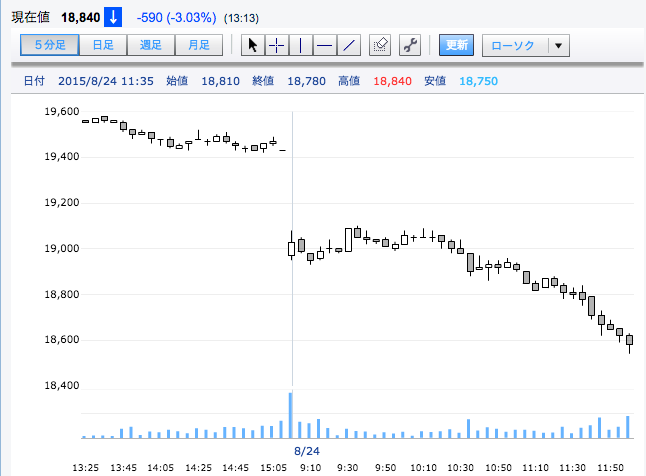646x476 pixels.
Task: Click the change value -590 (-3.03%)
Action: [176, 18]
